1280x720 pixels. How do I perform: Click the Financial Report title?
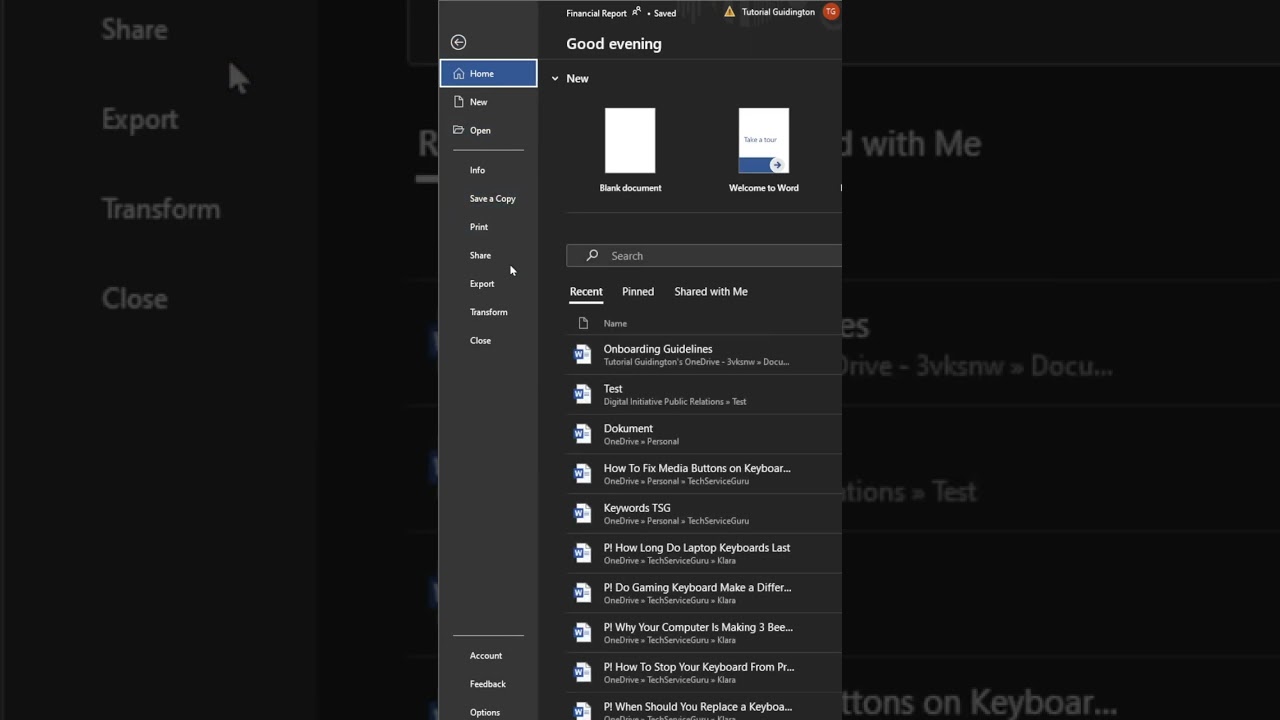[x=596, y=13]
